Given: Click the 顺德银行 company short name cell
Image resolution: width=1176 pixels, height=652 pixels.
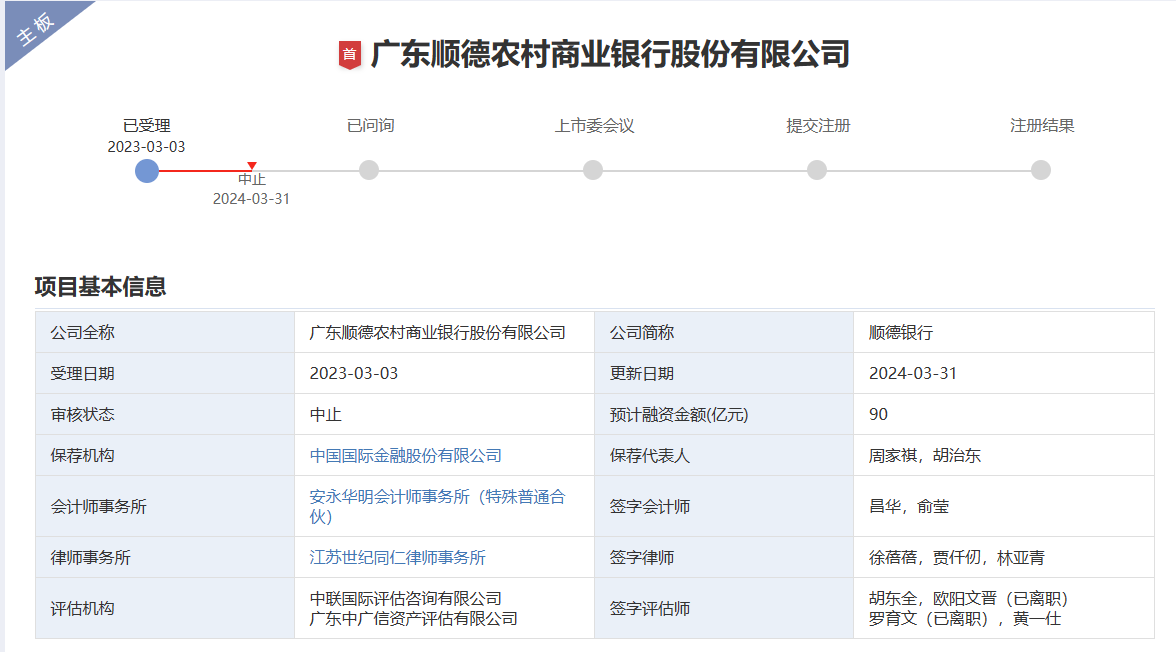Looking at the screenshot, I should [x=900, y=332].
